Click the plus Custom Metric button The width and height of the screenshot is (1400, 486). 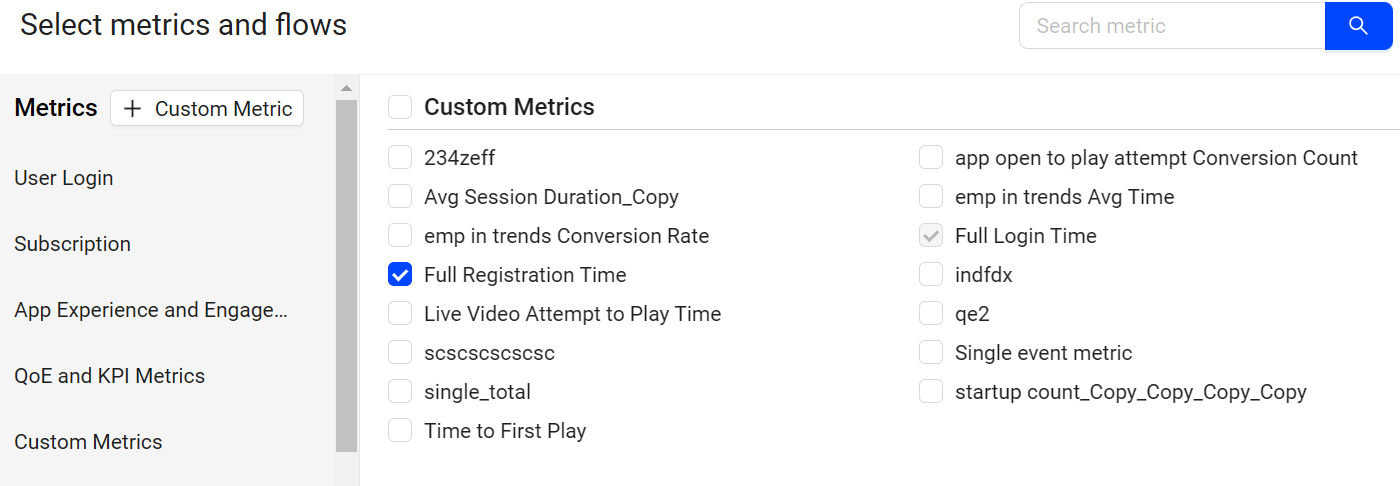[x=207, y=109]
